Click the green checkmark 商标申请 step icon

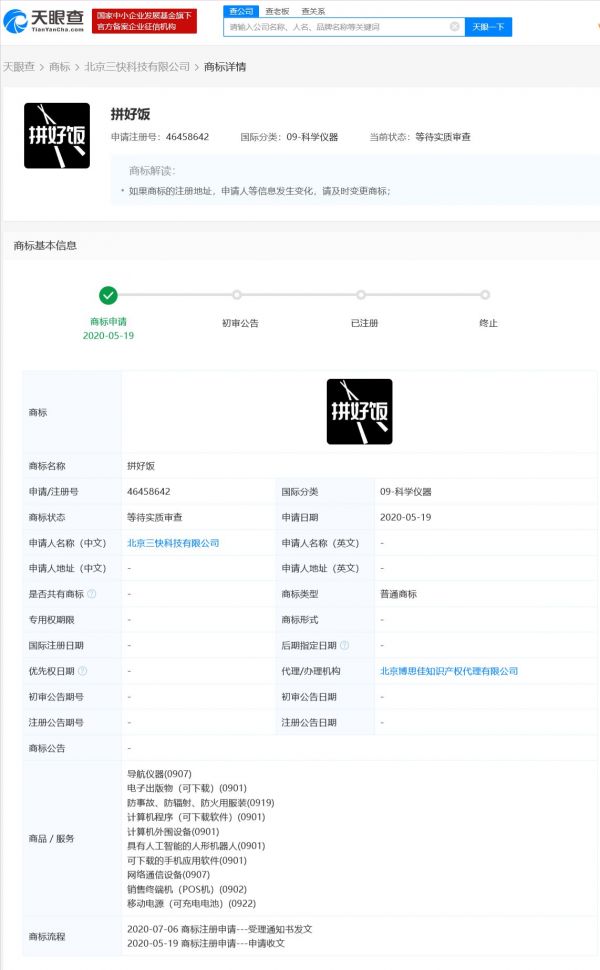pos(108,295)
